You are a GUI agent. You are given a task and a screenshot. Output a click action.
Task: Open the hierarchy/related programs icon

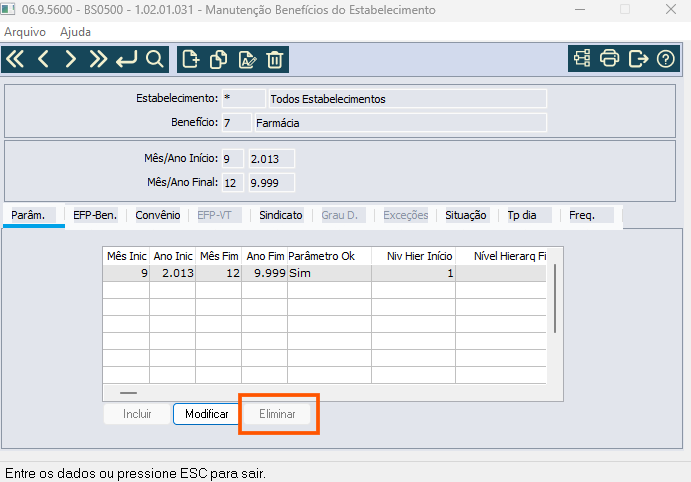tap(582, 59)
